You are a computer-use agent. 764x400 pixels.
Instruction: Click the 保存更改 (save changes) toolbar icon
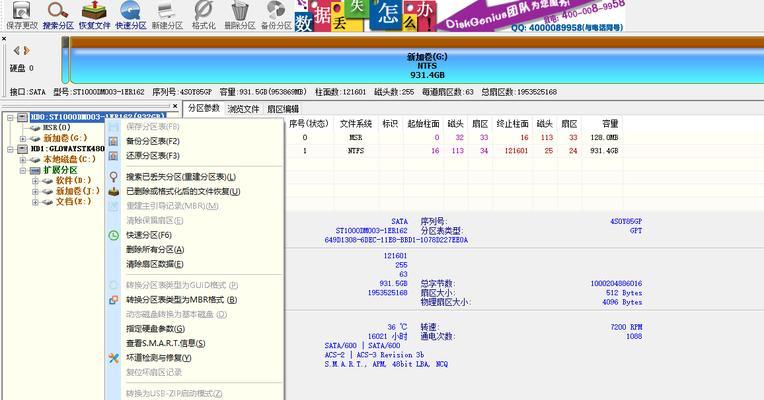point(21,15)
